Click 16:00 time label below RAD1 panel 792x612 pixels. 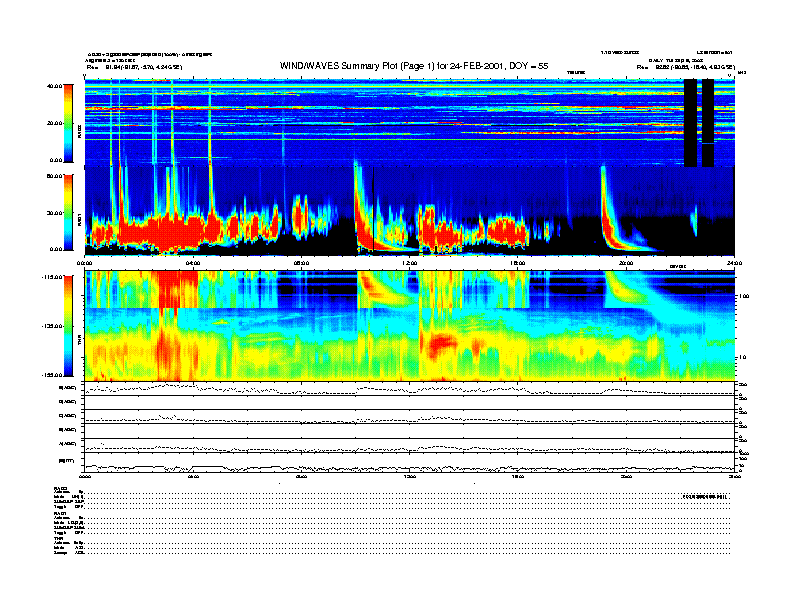click(x=518, y=263)
